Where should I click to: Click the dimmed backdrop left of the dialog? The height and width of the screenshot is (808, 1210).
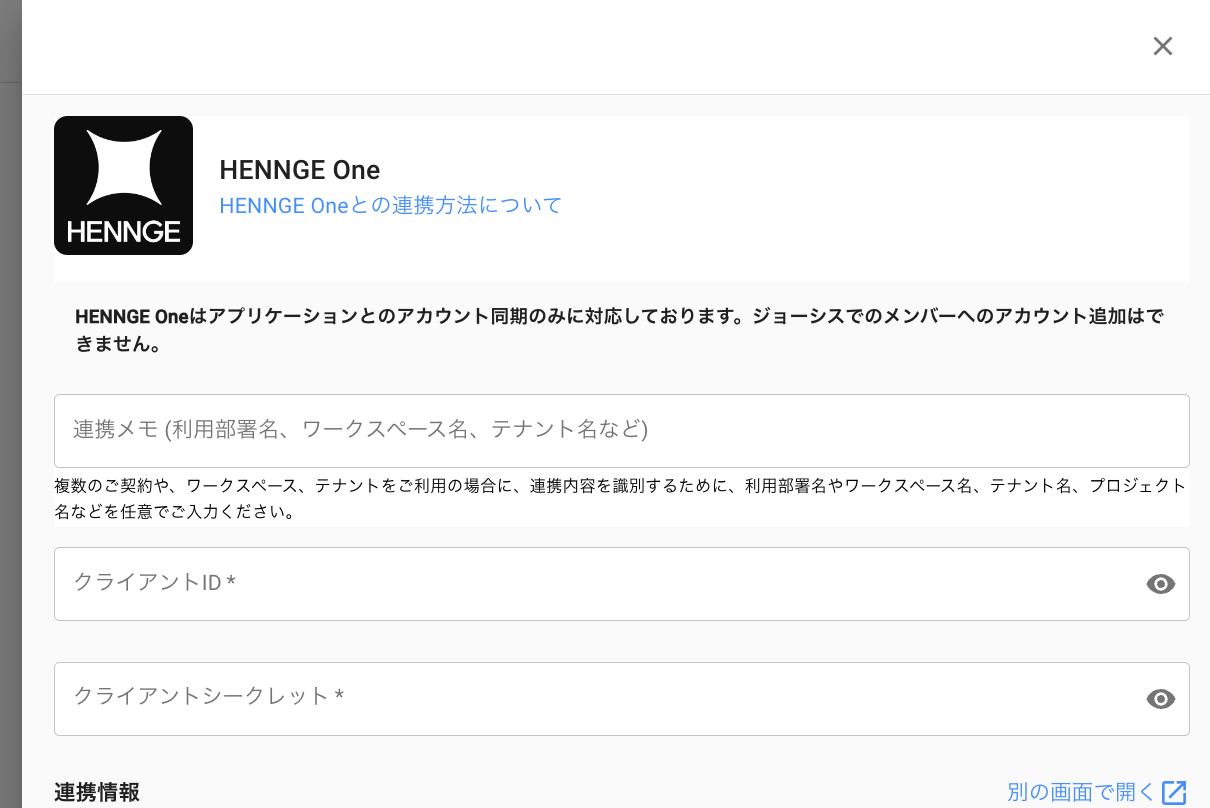point(10,400)
